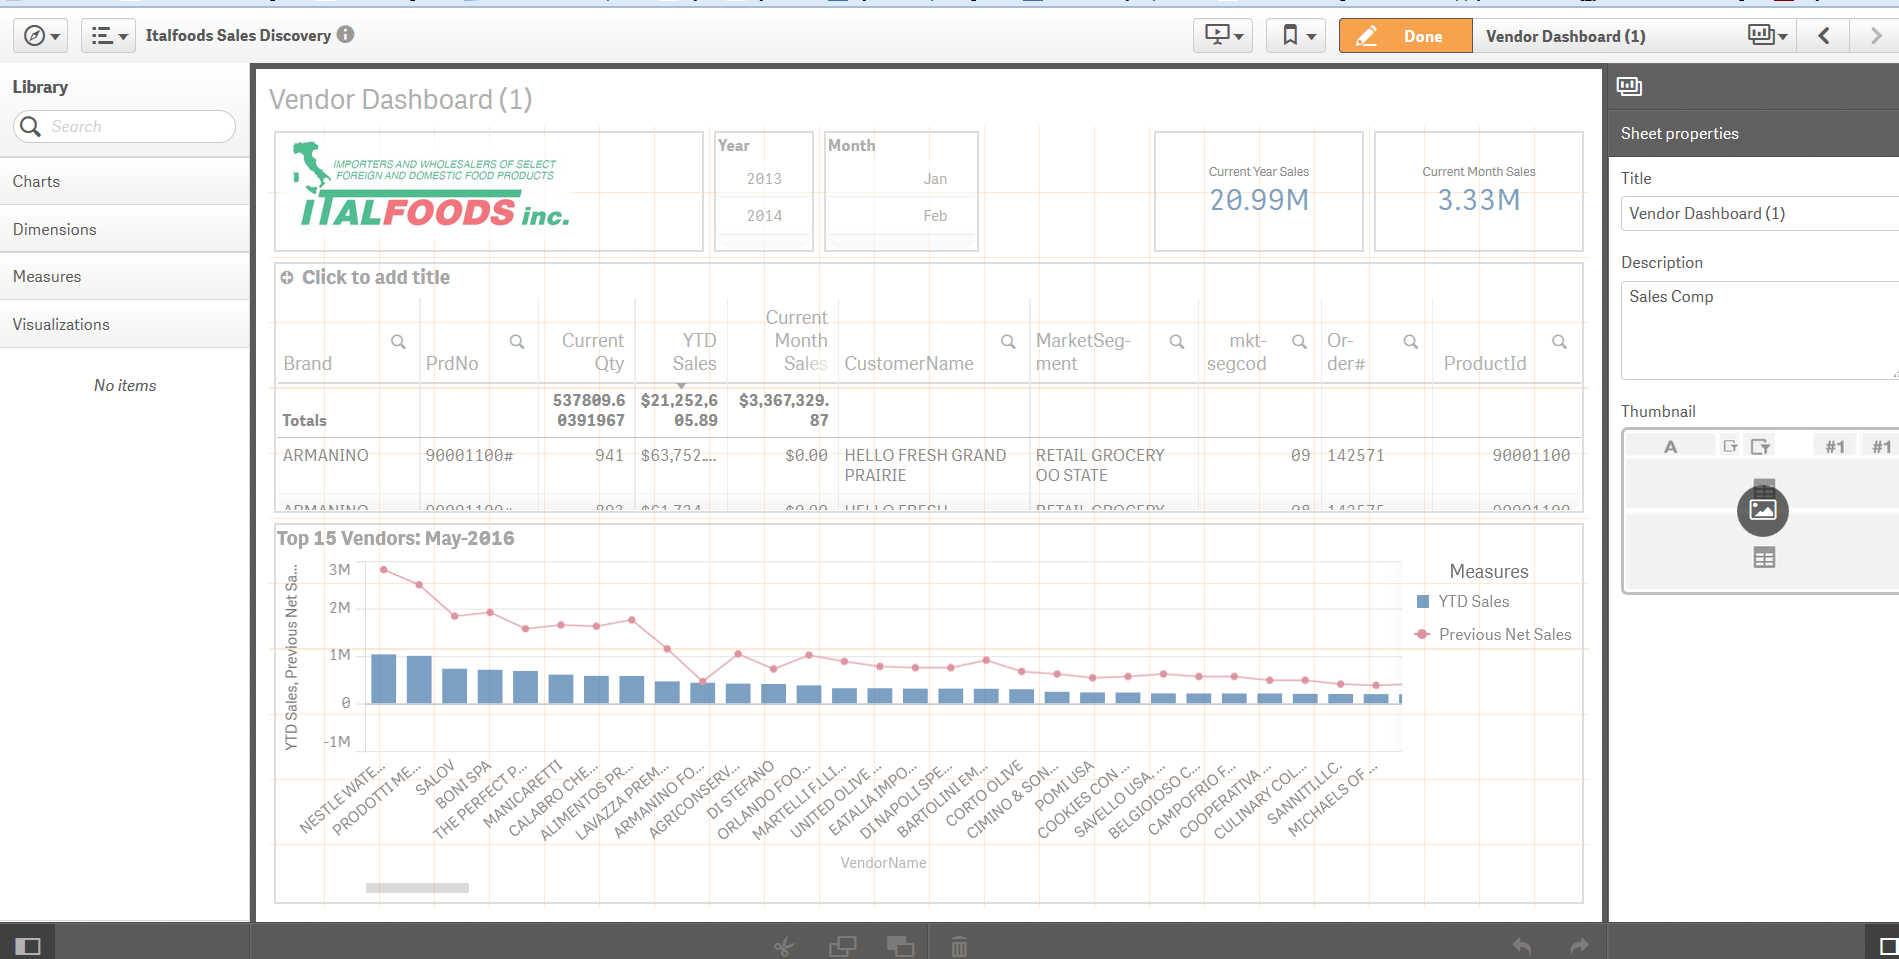Go to the previous sheet
The height and width of the screenshot is (959, 1899).
[1824, 36]
